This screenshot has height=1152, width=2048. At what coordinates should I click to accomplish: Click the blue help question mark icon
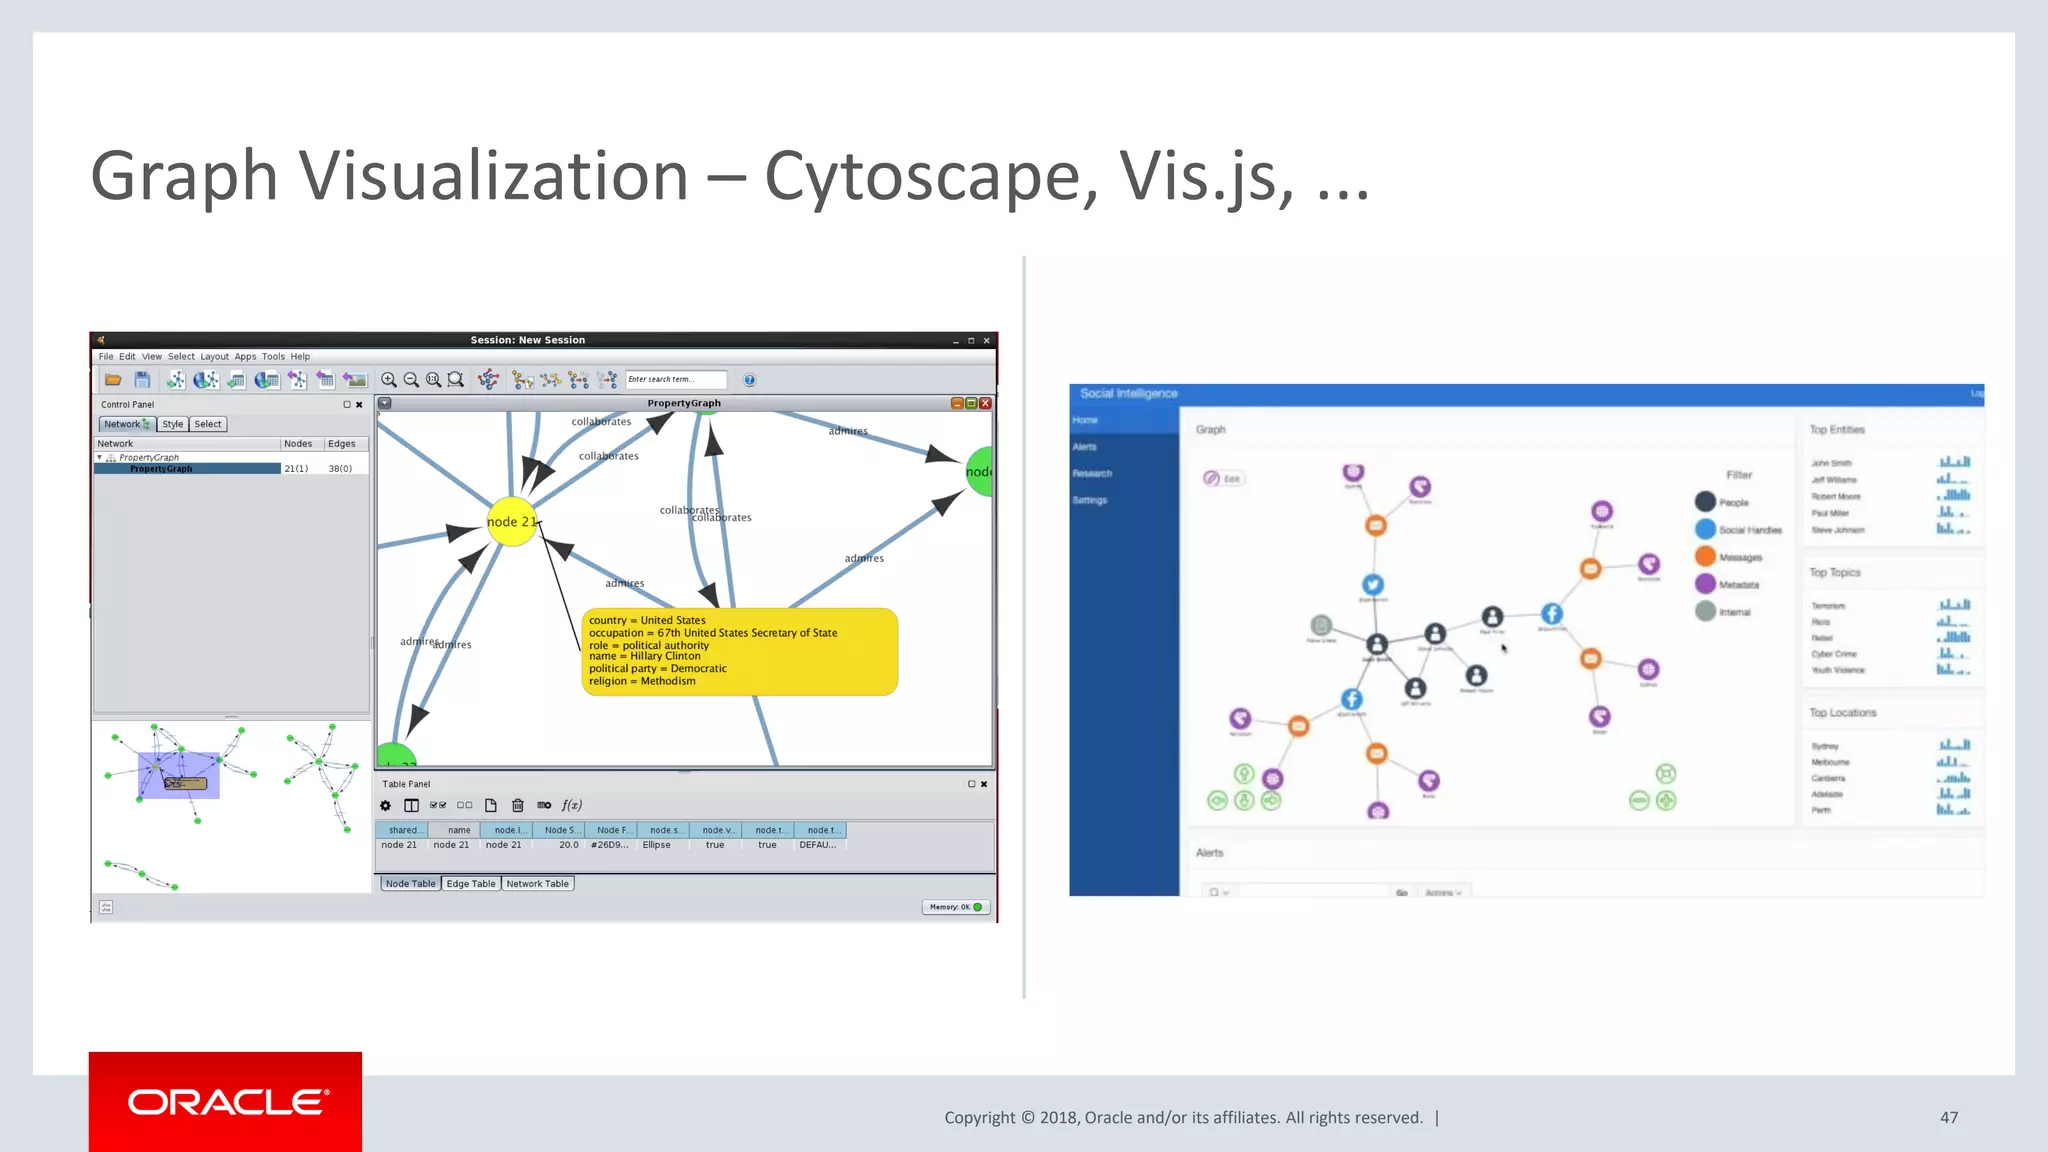749,380
